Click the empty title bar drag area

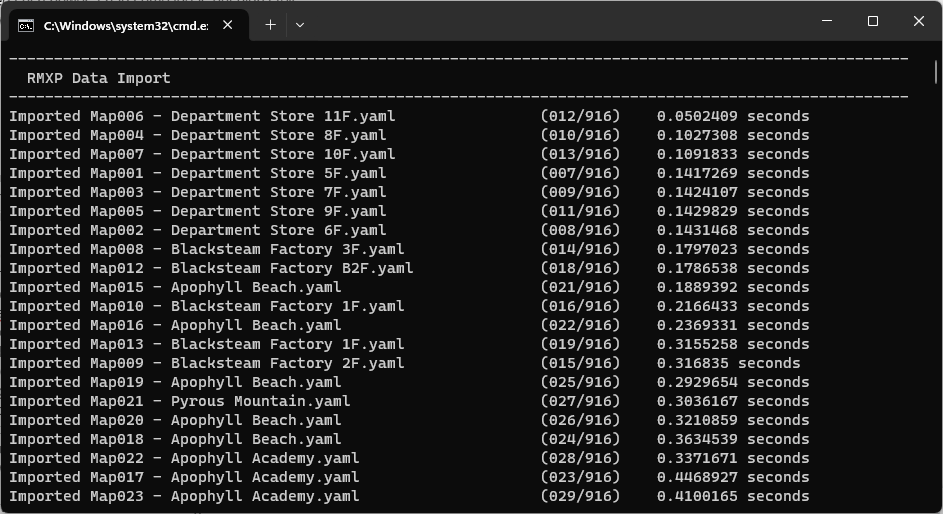[550, 21]
